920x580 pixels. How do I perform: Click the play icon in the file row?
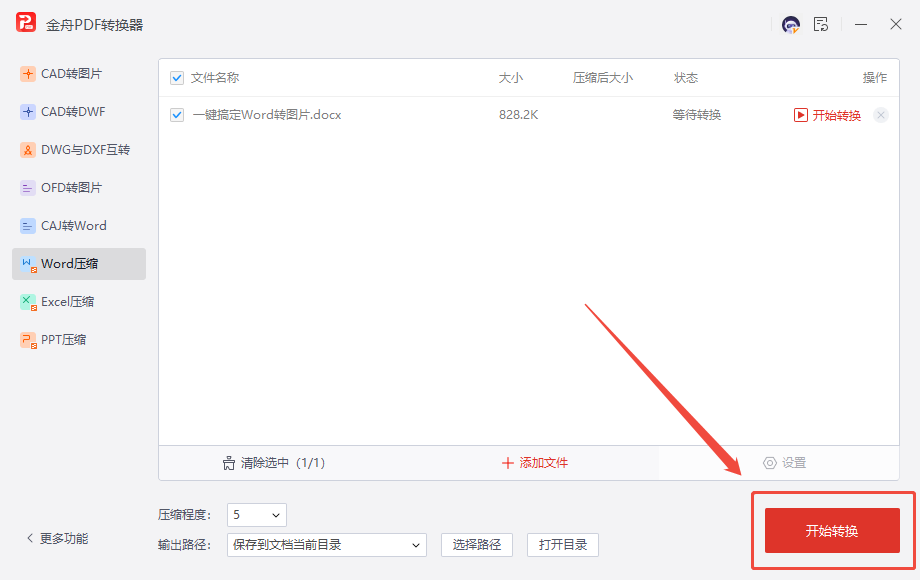800,115
